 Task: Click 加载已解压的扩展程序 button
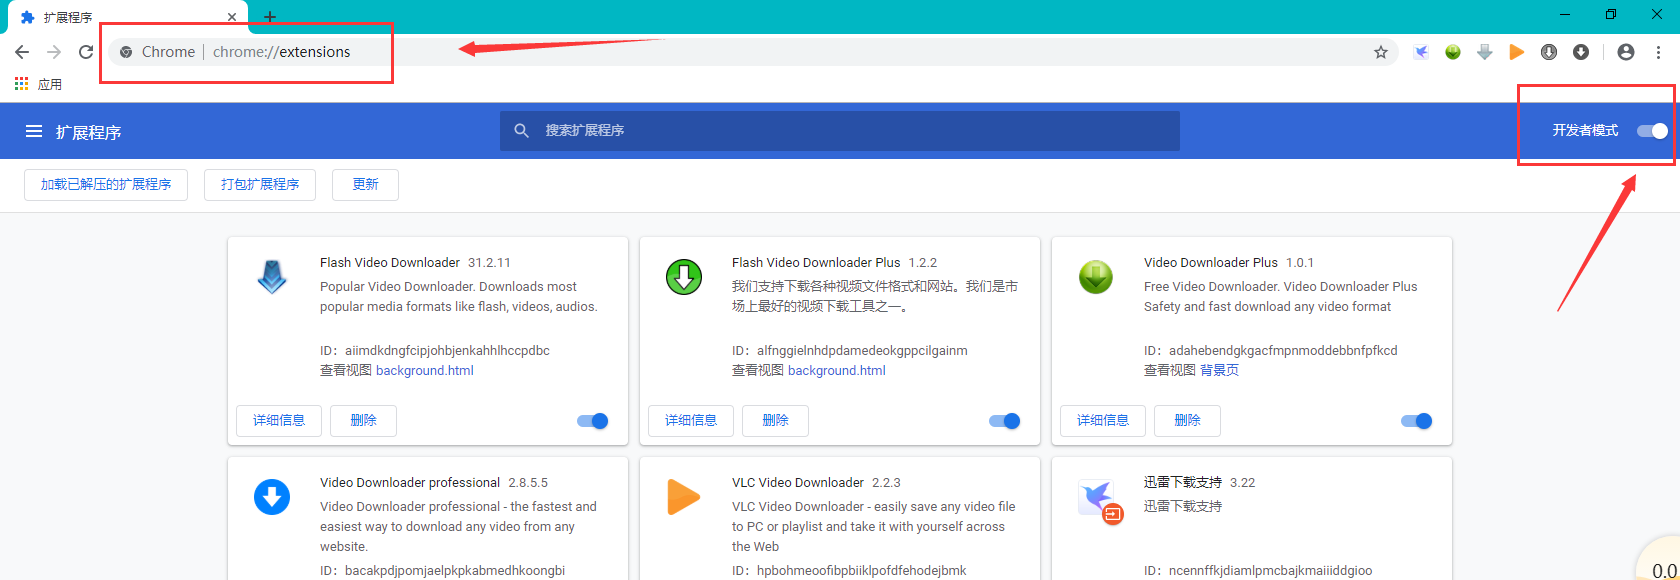click(x=106, y=185)
